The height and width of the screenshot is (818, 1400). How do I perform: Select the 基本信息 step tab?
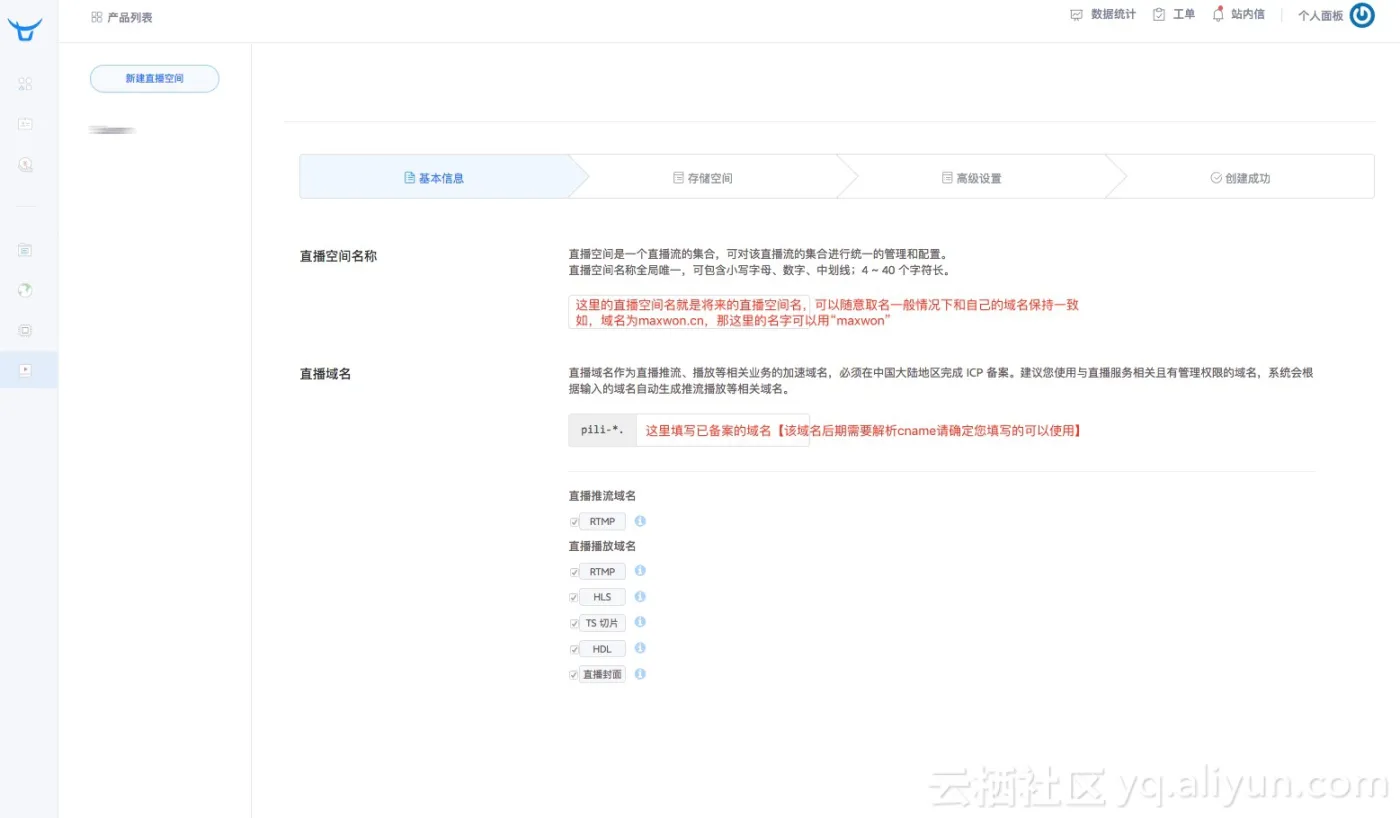pyautogui.click(x=434, y=178)
